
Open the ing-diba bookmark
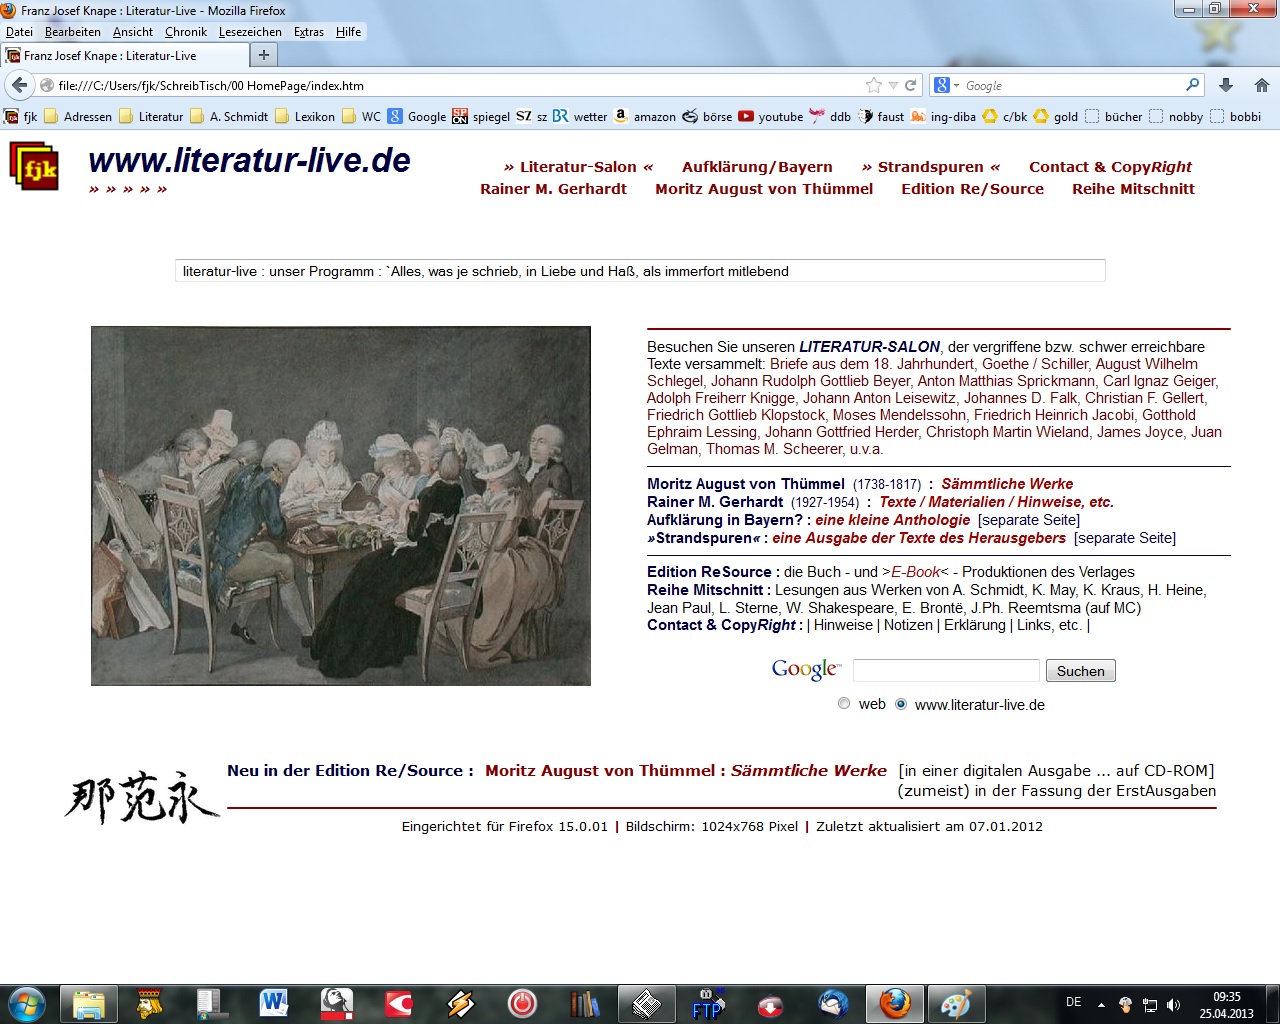(x=943, y=116)
